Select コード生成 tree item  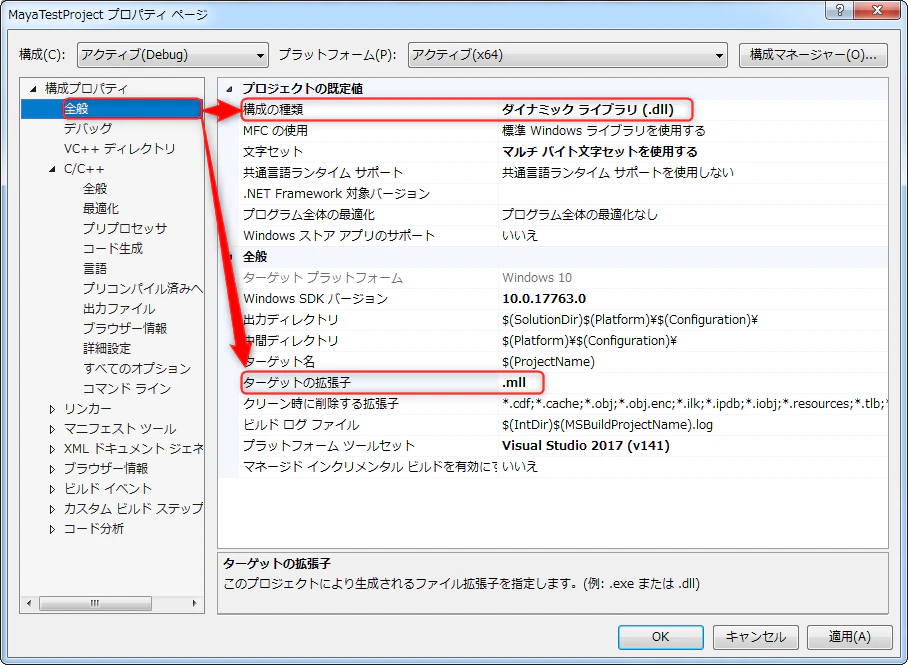click(x=113, y=249)
